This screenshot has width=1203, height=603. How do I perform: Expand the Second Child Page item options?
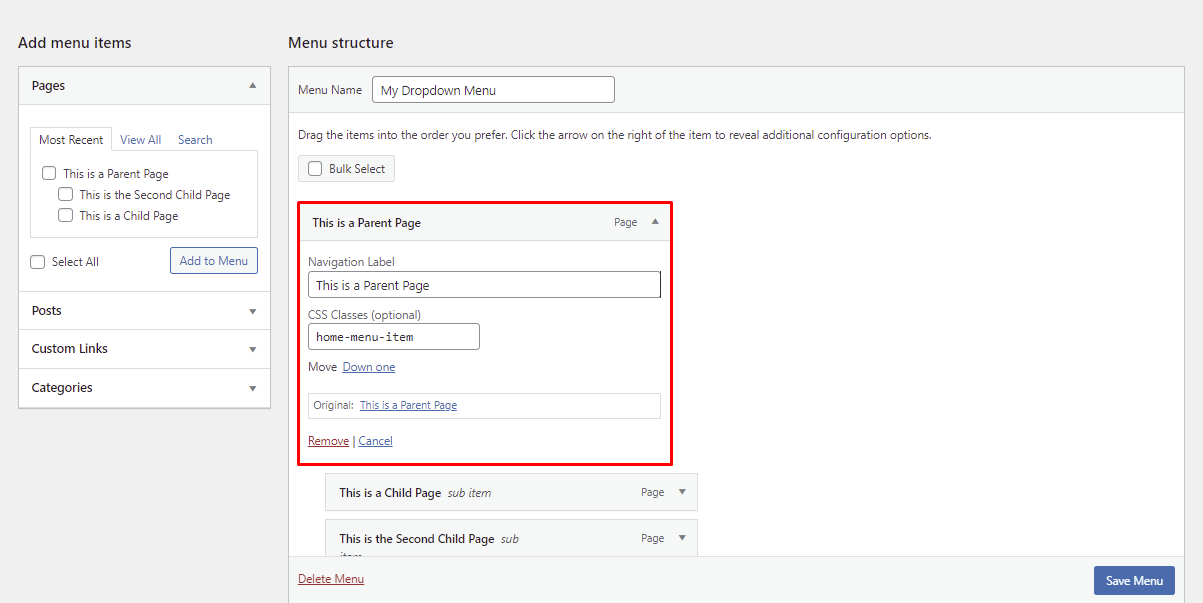coord(683,538)
